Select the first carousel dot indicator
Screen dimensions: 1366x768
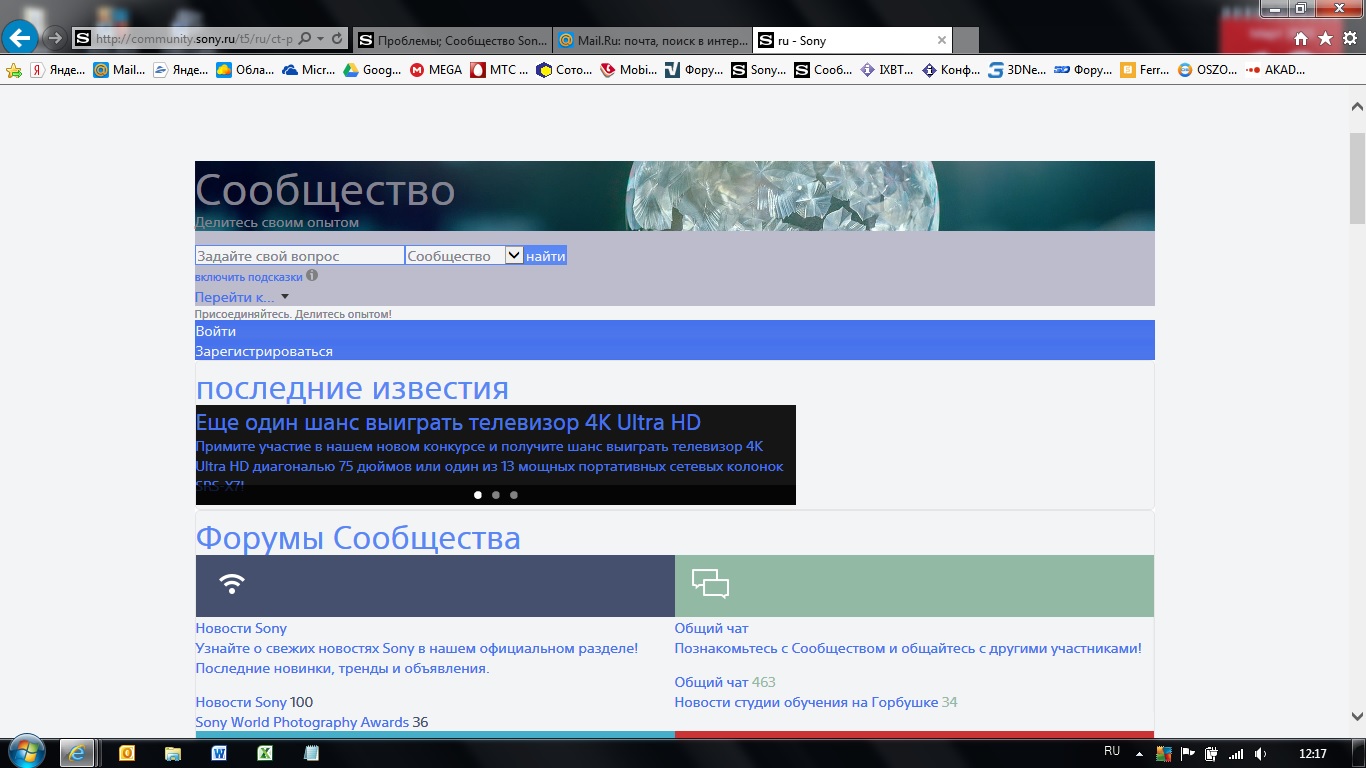[478, 495]
